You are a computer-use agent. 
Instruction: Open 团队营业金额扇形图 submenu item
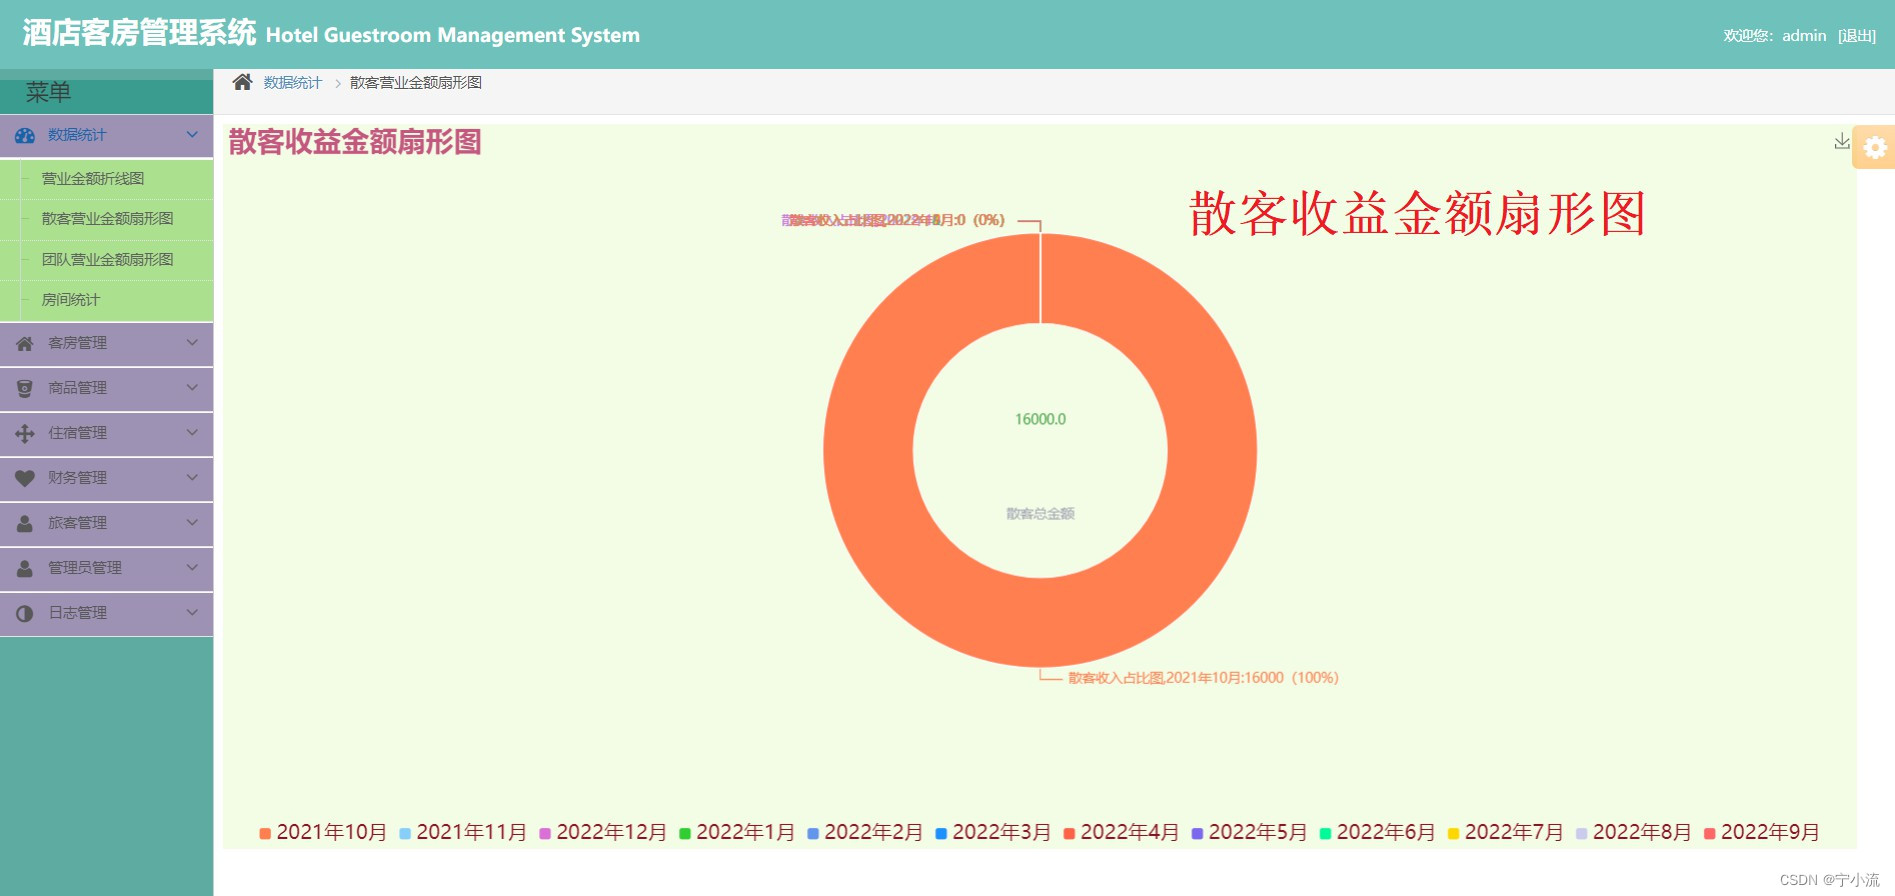(x=107, y=259)
